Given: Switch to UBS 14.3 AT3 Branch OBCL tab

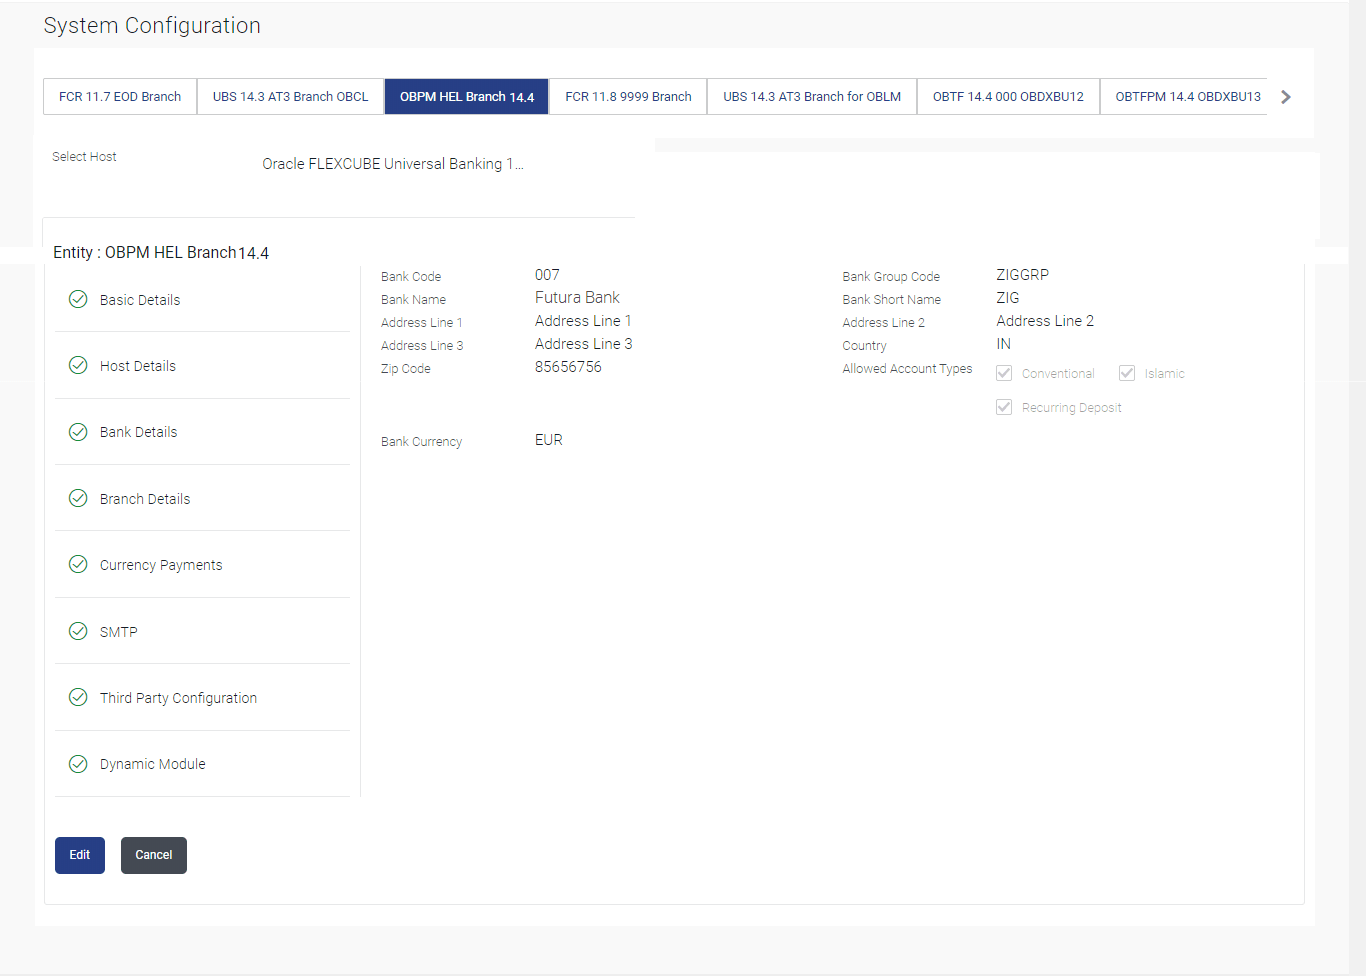Looking at the screenshot, I should [x=291, y=97].
